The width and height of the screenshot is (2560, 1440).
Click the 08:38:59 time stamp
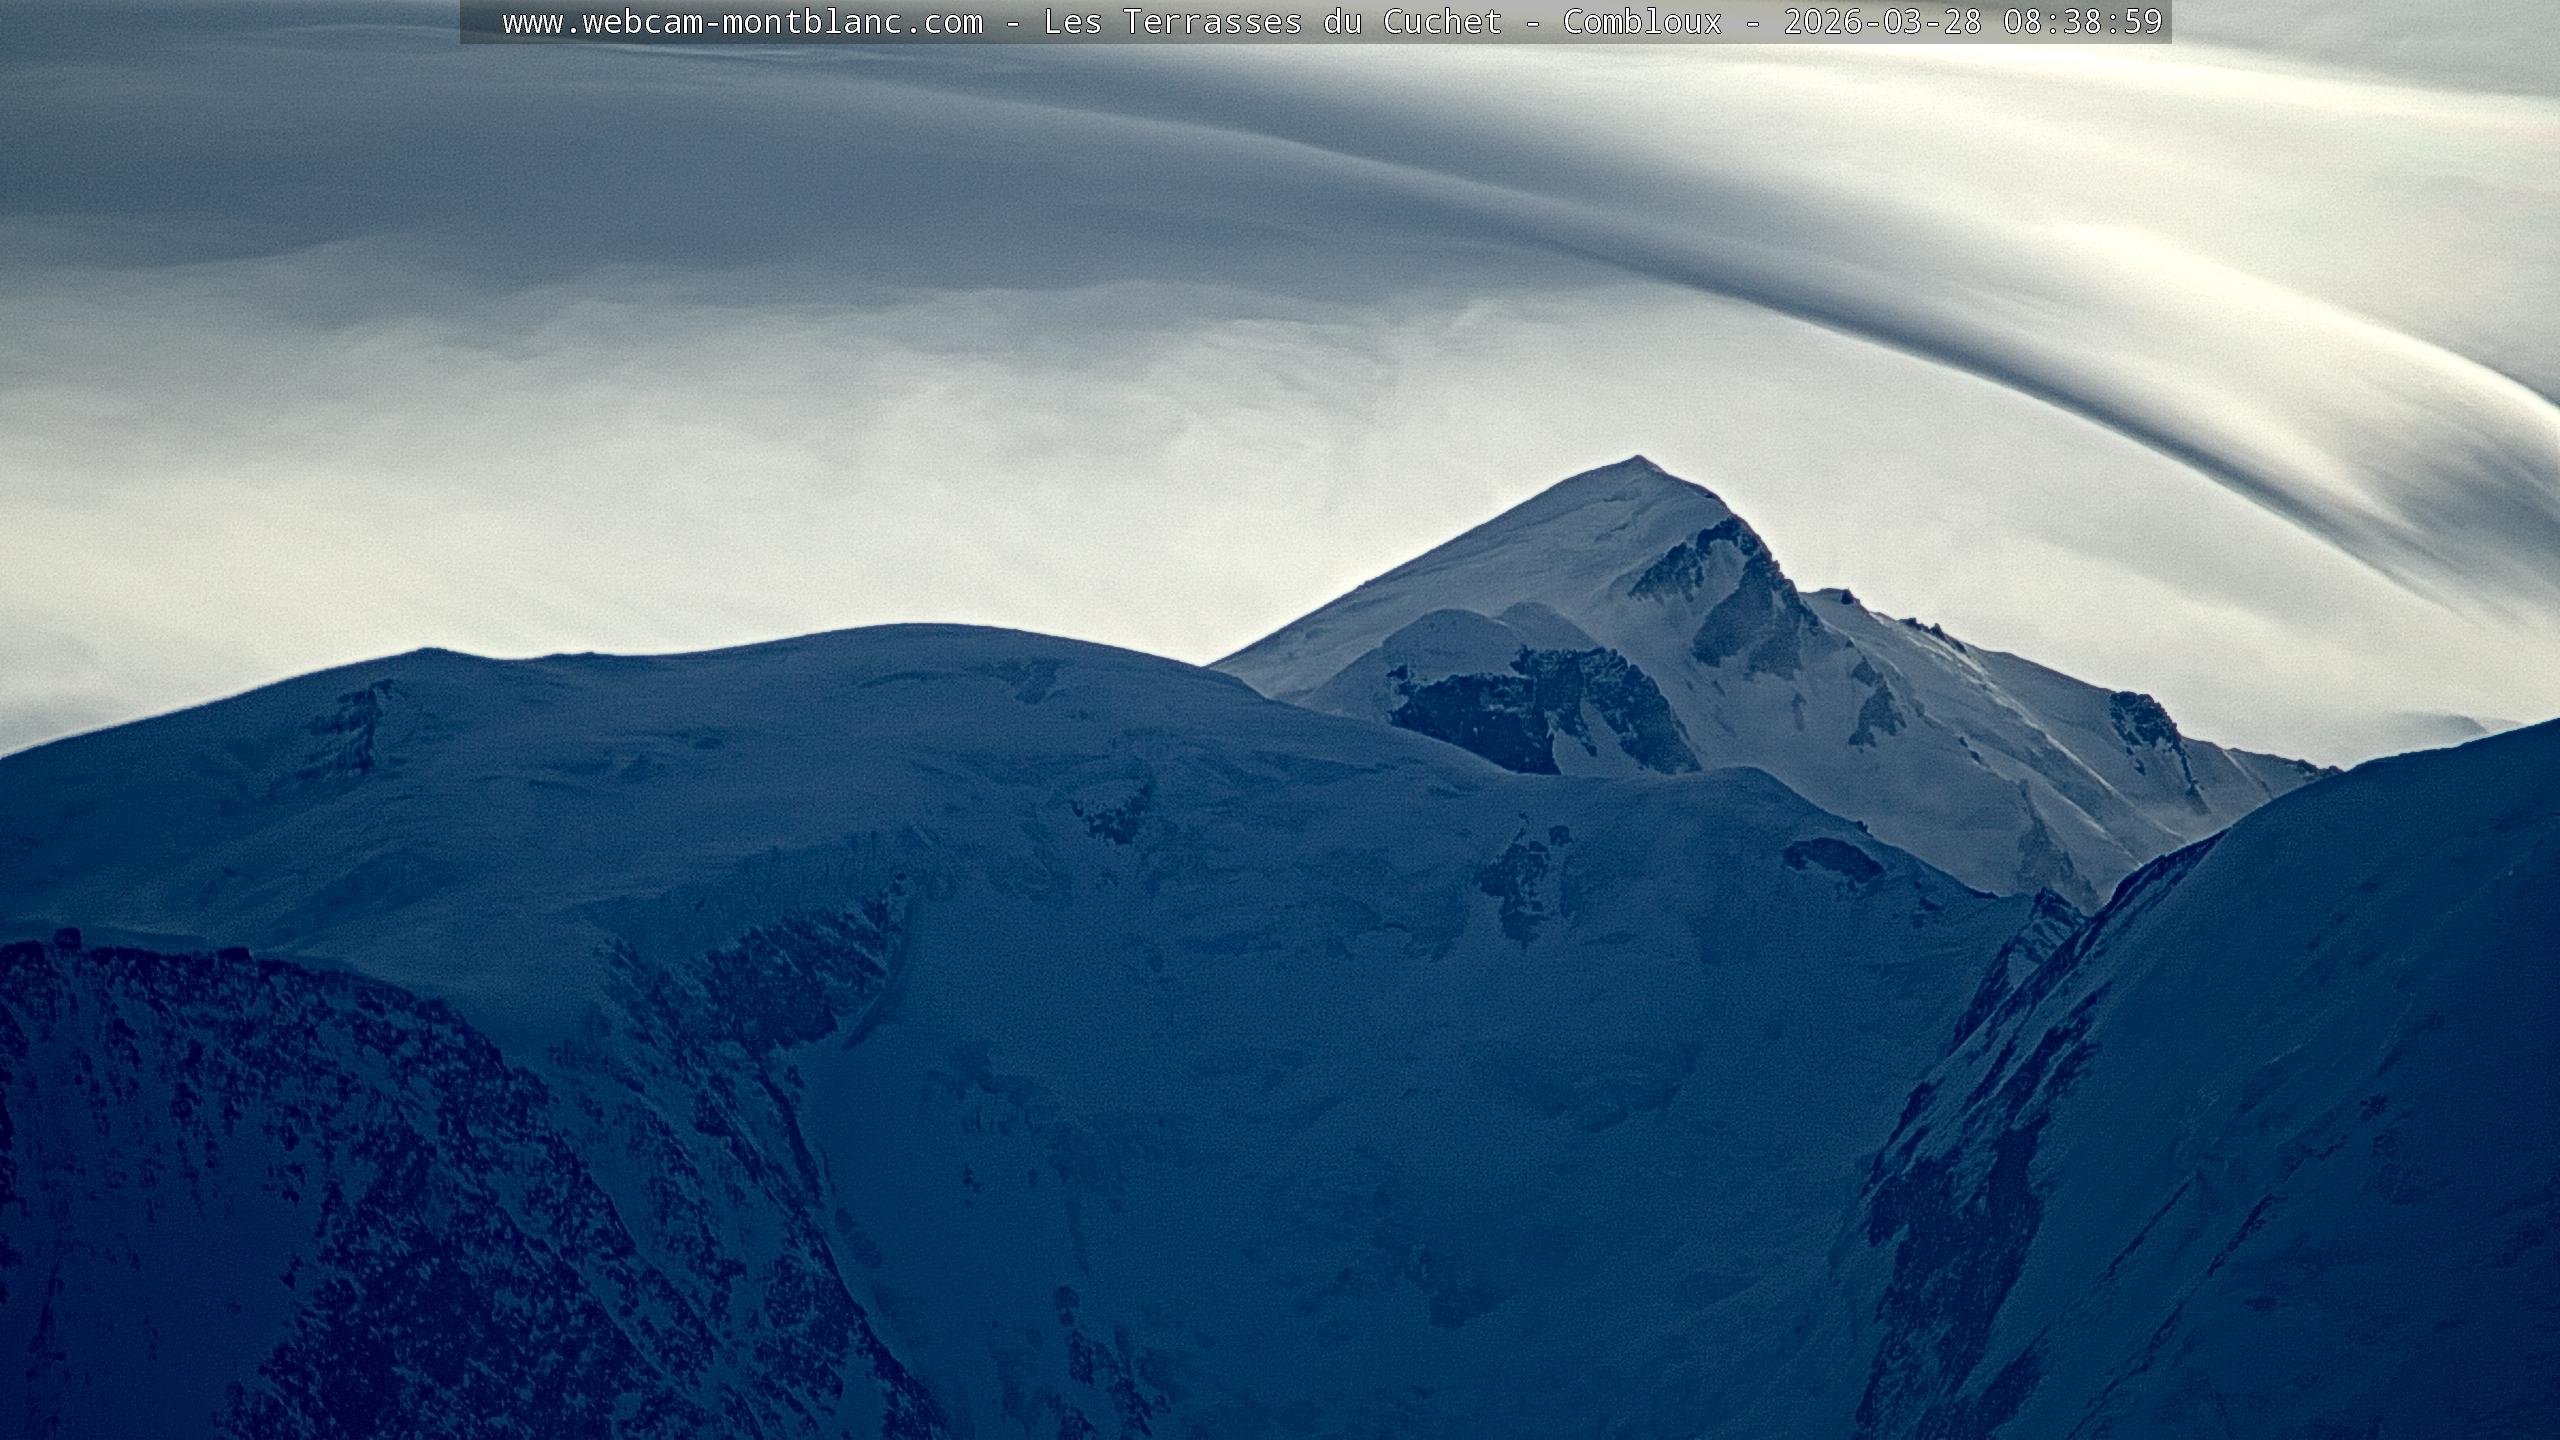[2082, 22]
